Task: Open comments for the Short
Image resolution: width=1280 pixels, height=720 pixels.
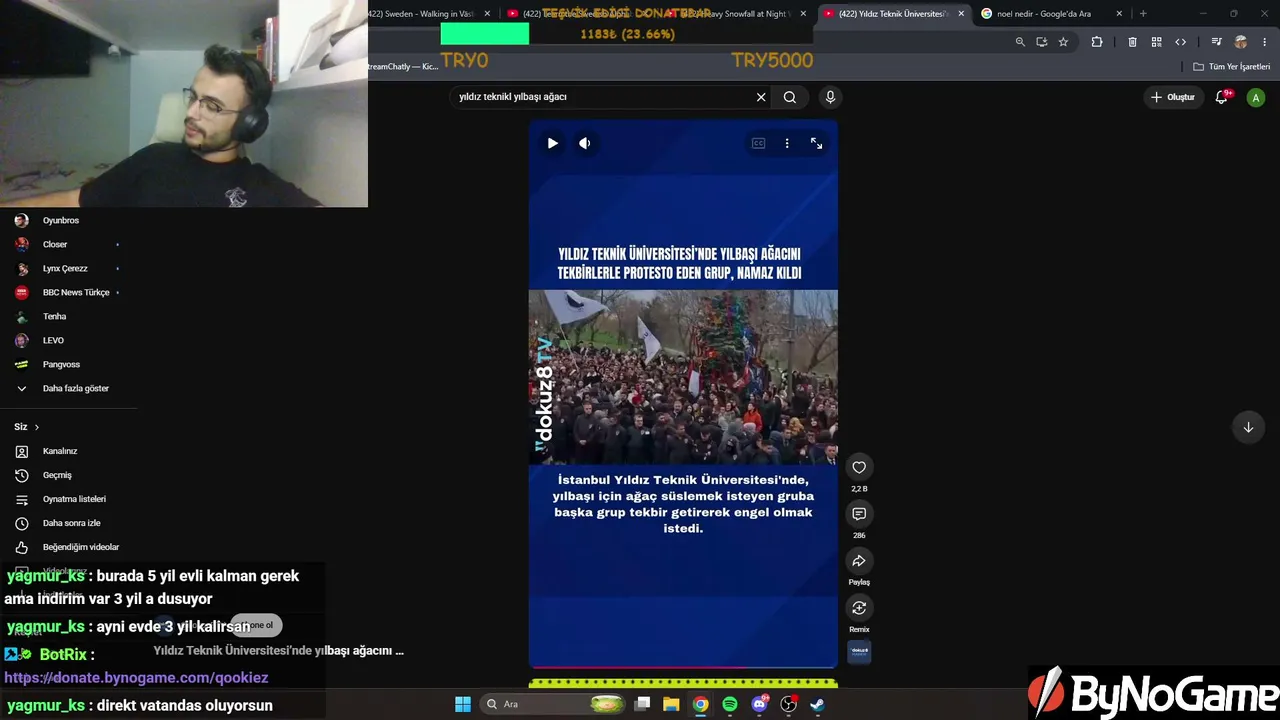Action: point(859,513)
